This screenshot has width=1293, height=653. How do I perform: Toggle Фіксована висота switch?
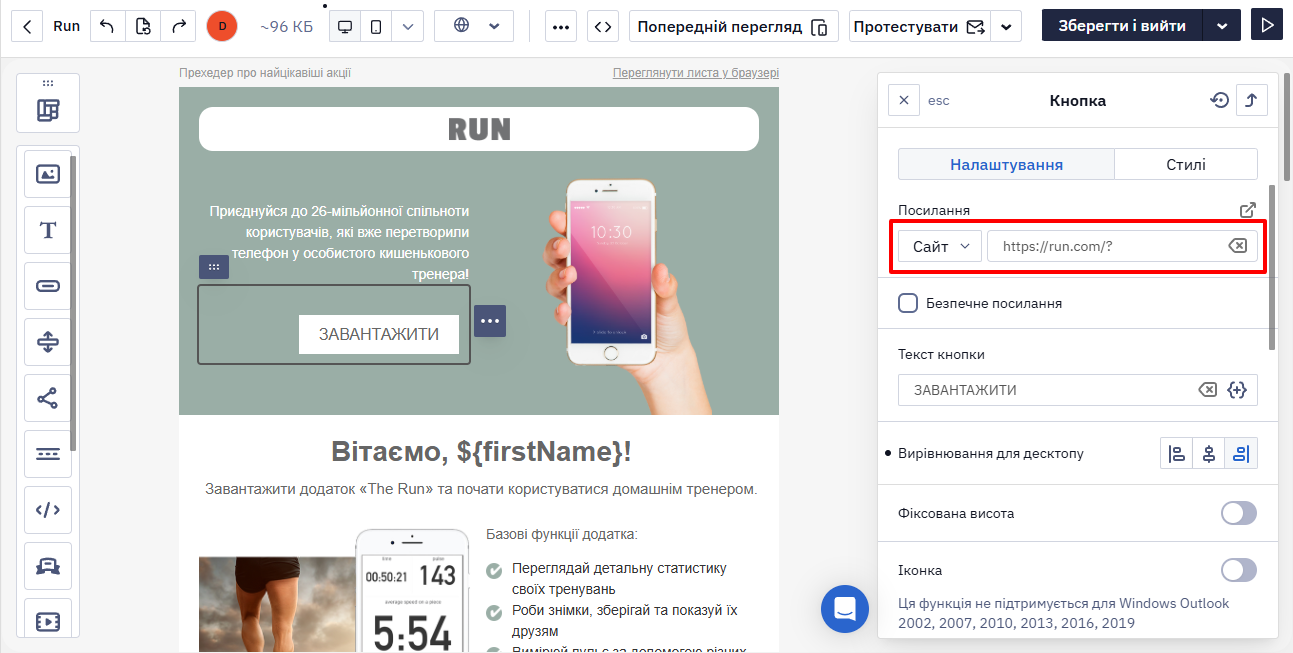1239,513
